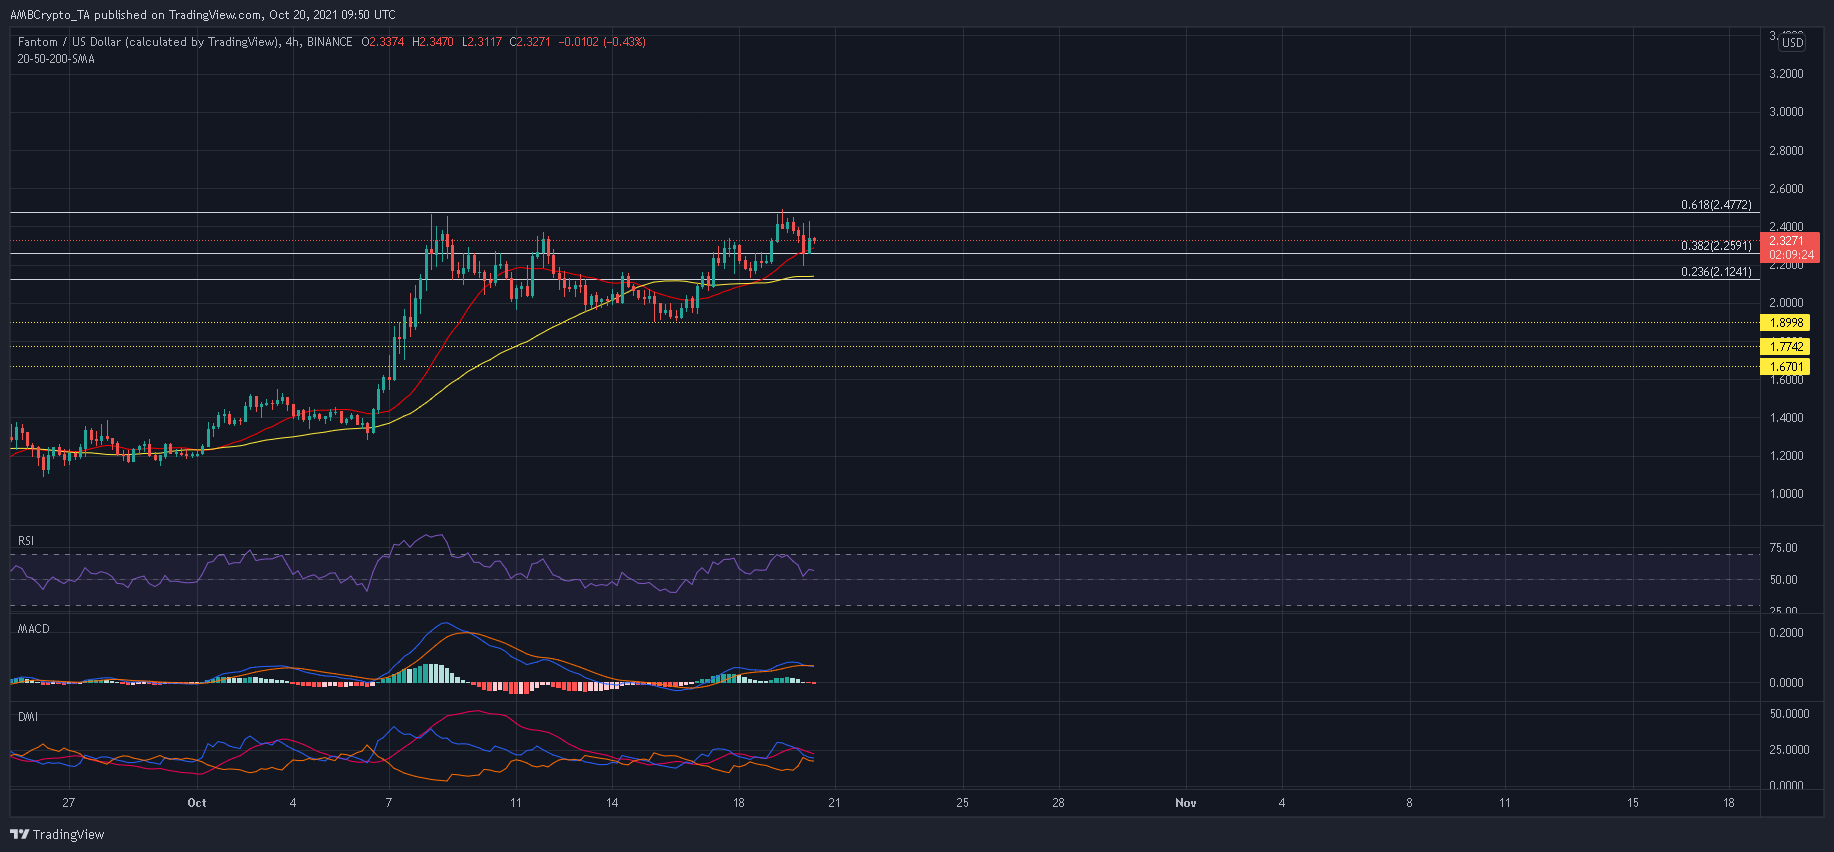Click the Nov date label on time axis
The width and height of the screenshot is (1834, 852).
[1186, 803]
